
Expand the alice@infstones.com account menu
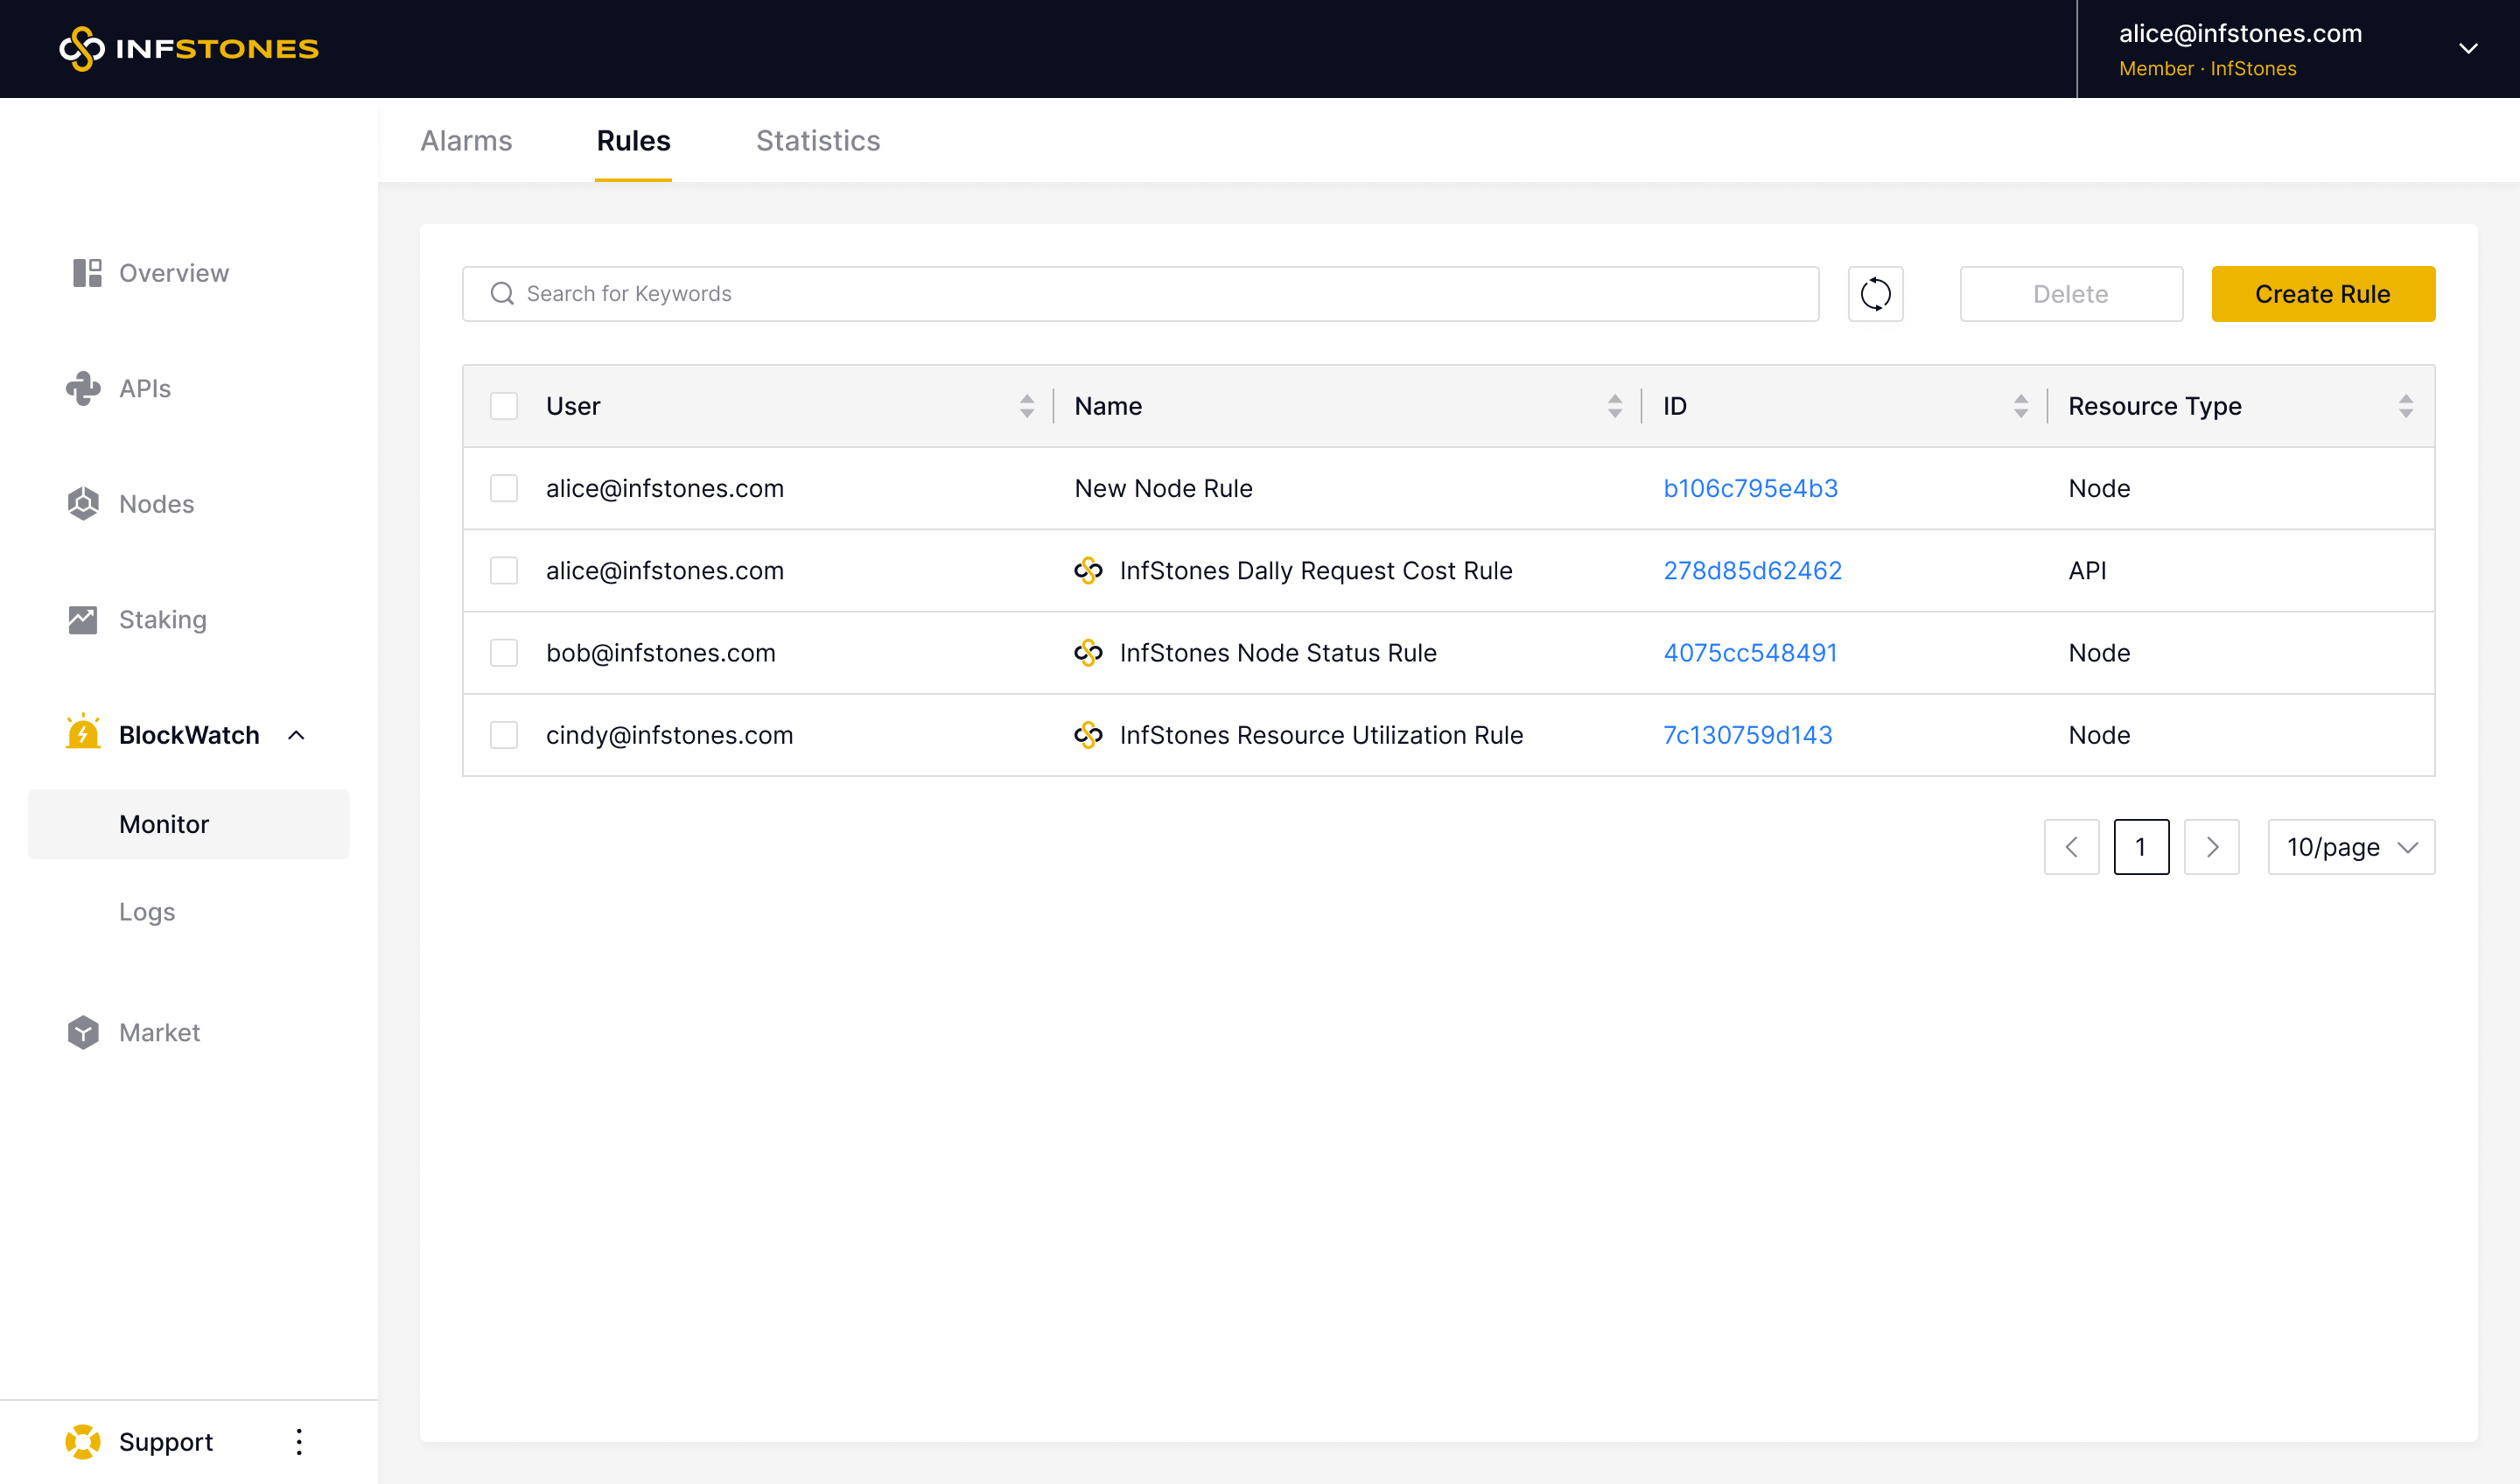[x=2467, y=49]
